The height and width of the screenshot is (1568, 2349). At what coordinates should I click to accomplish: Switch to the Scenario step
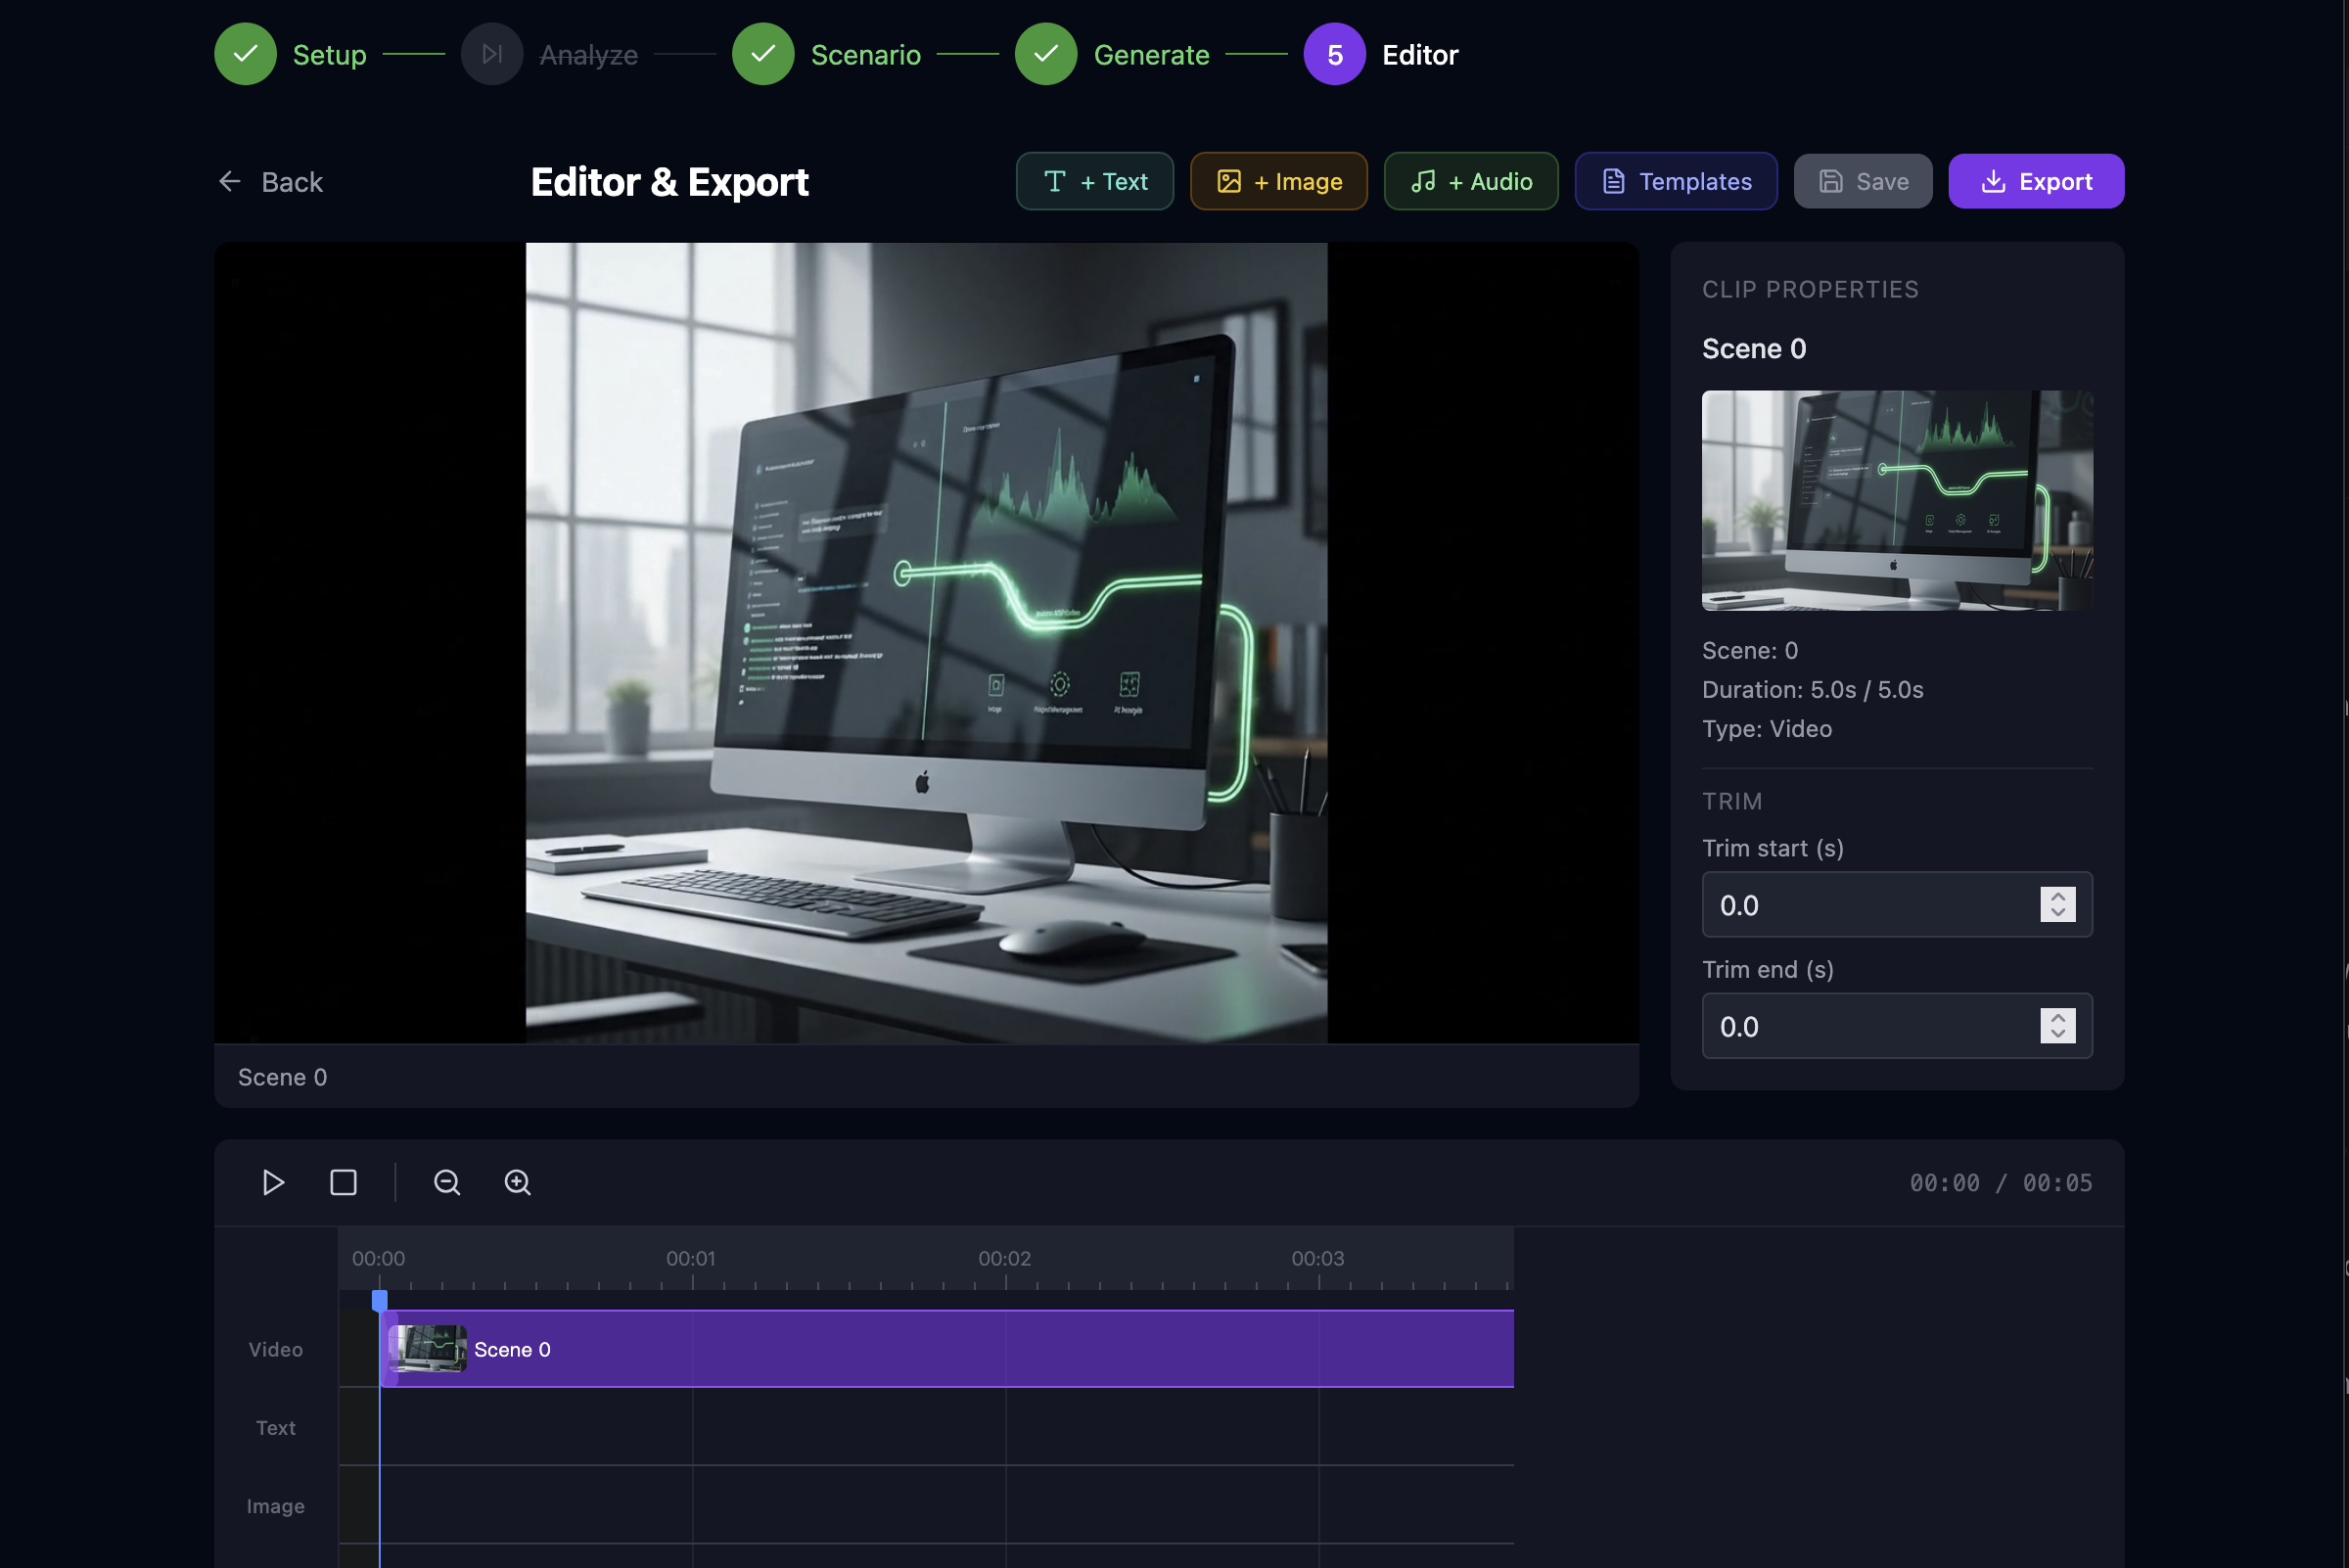click(x=763, y=54)
